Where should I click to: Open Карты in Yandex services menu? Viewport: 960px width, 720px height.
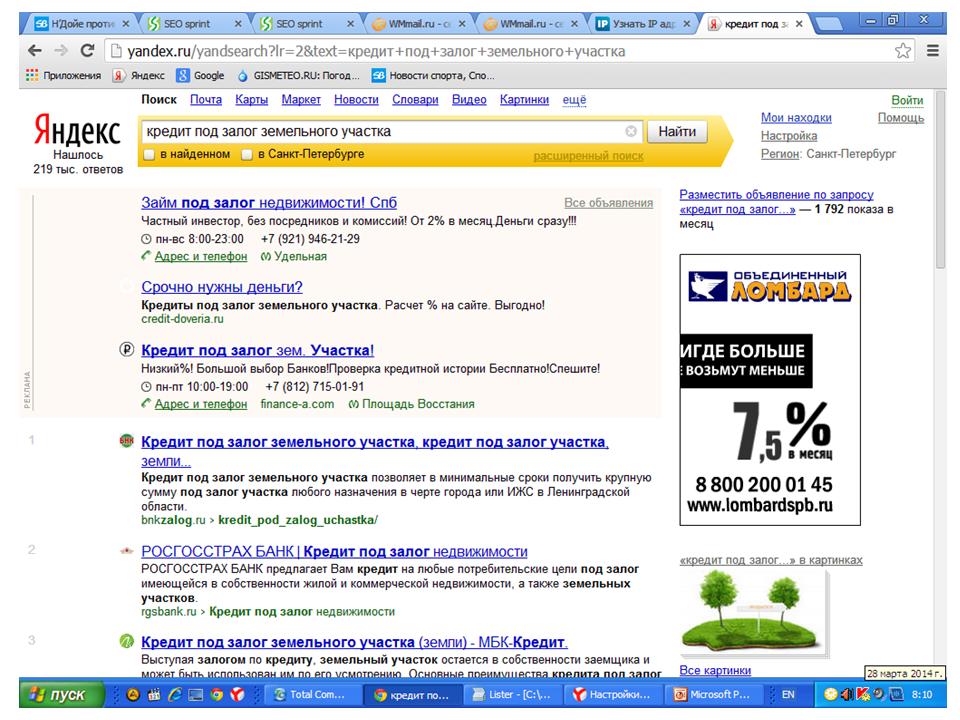coord(252,100)
